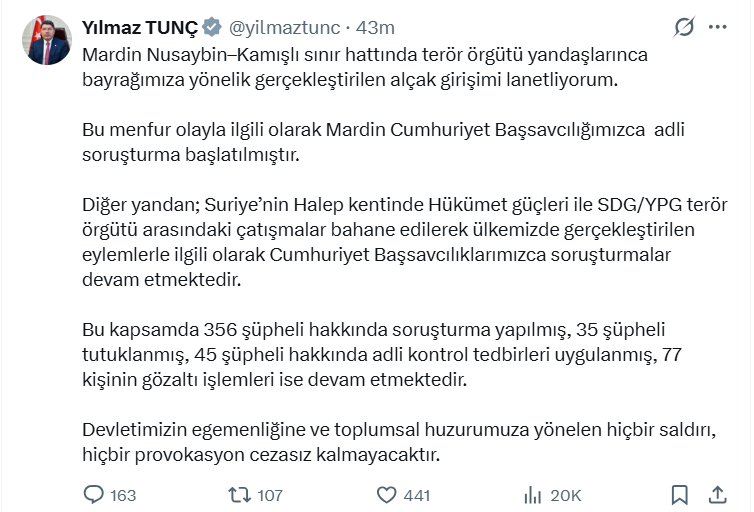Click the 163 replies count

(x=123, y=495)
